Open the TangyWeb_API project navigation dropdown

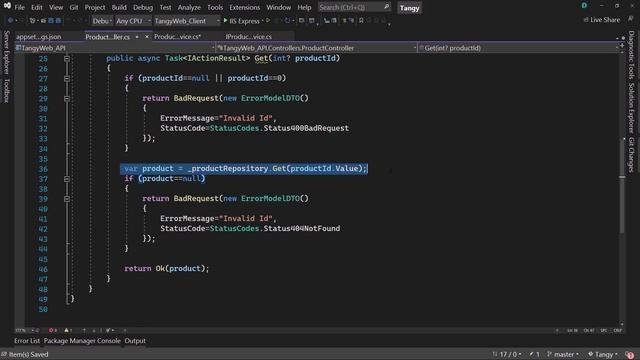tap(115, 48)
